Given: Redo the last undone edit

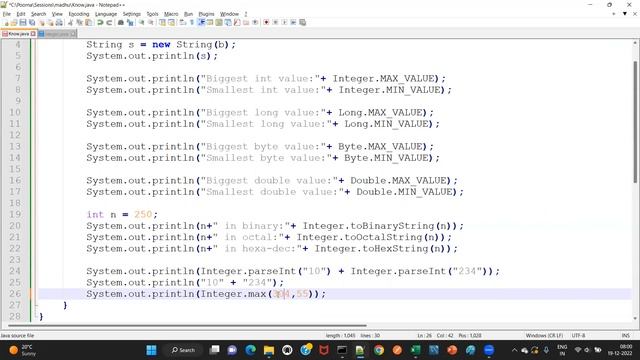Looking at the screenshot, I should pyautogui.click(x=109, y=22).
